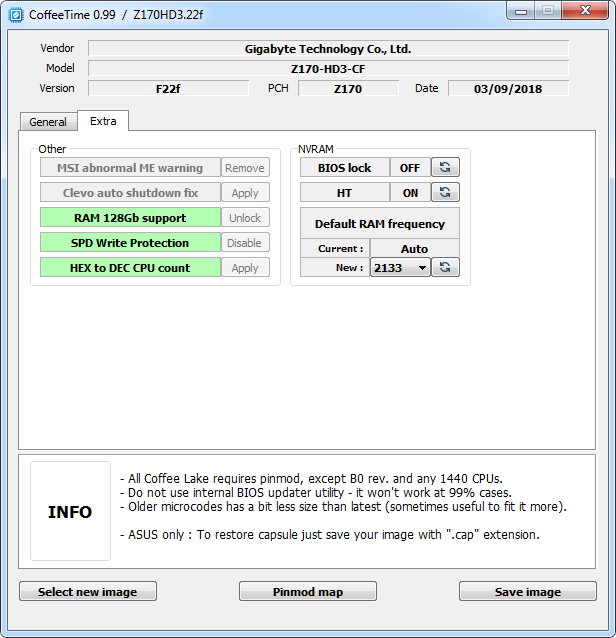Click the Save image button
Screen dimensions: 616x638
[528, 591]
